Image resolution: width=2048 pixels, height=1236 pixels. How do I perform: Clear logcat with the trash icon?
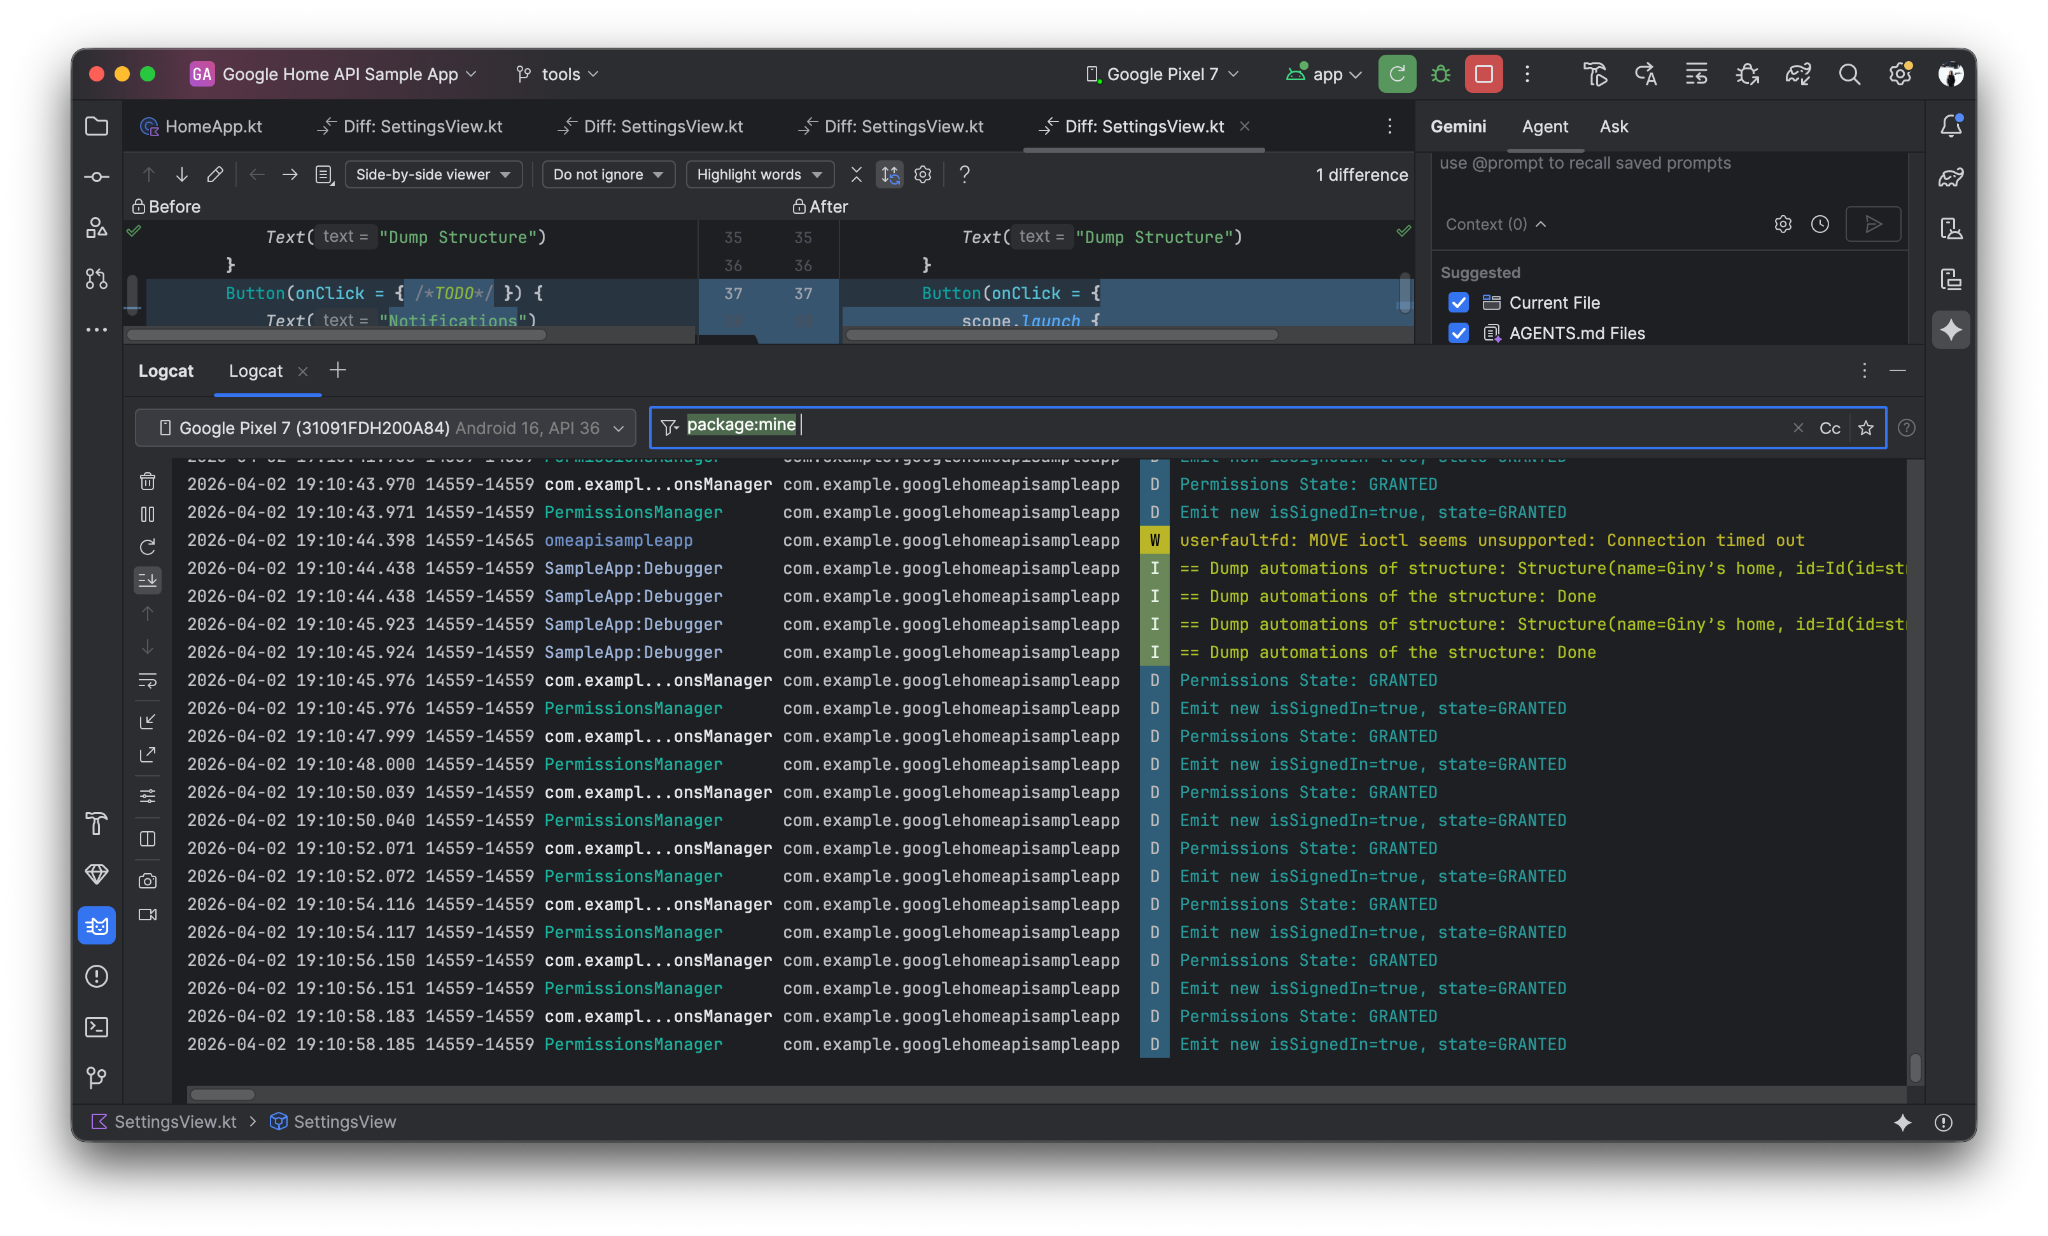coord(148,482)
